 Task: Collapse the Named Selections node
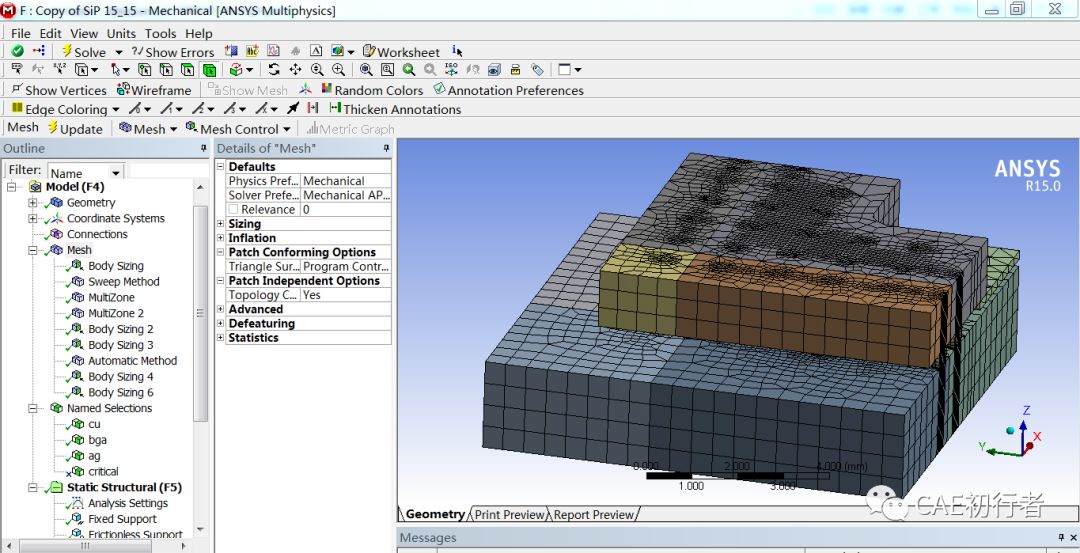pyautogui.click(x=32, y=408)
